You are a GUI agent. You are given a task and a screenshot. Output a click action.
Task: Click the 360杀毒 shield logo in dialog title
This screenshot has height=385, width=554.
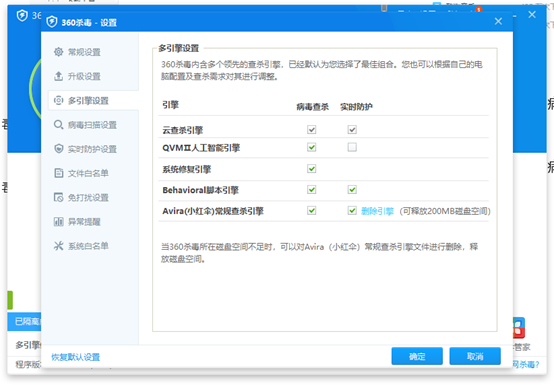pyautogui.click(x=52, y=22)
